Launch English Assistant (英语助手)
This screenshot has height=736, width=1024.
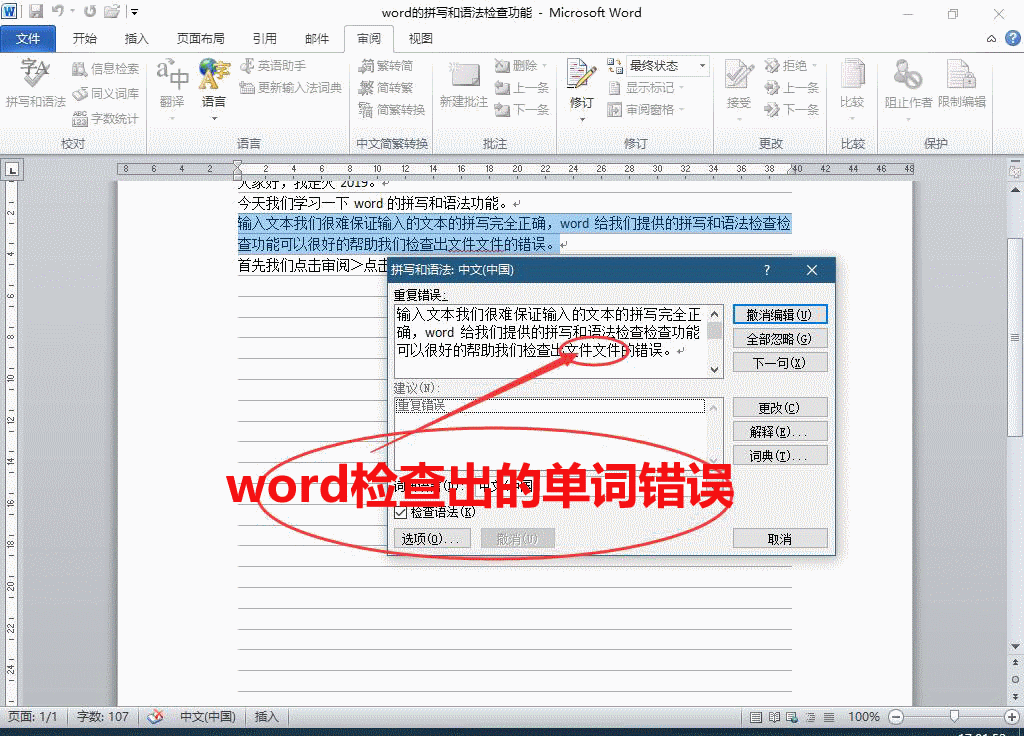pos(273,66)
